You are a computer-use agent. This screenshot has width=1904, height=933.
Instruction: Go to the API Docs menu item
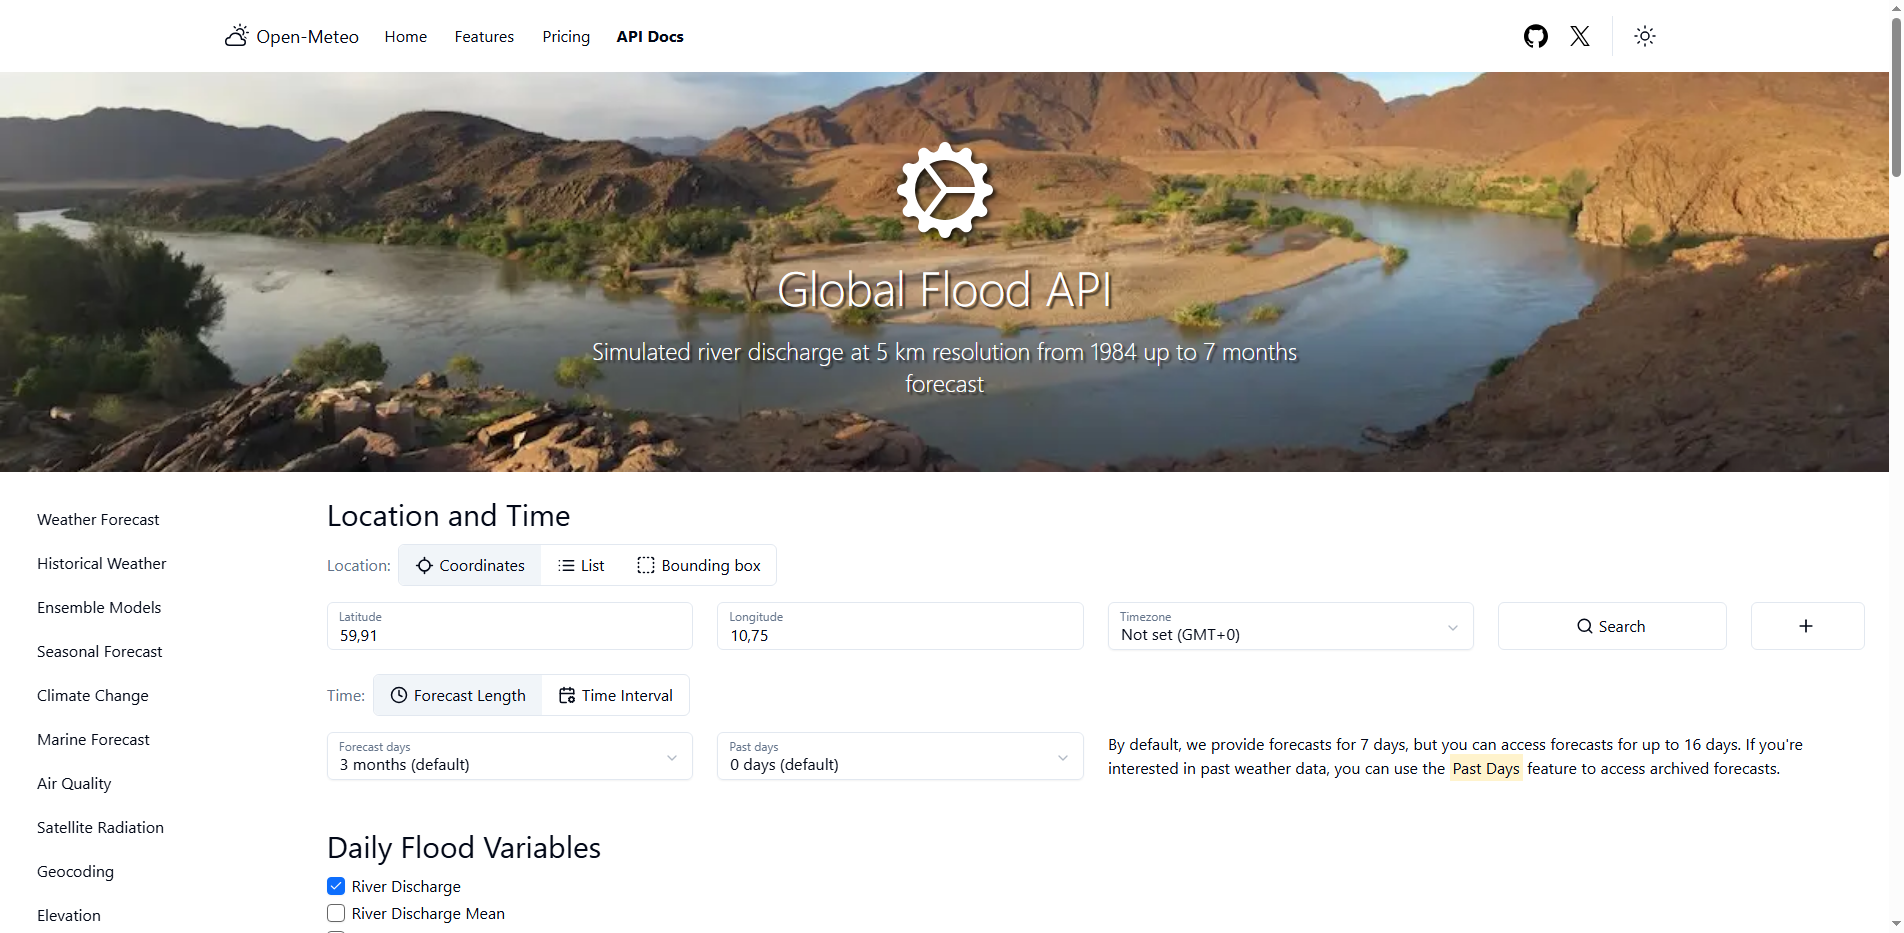(x=650, y=36)
